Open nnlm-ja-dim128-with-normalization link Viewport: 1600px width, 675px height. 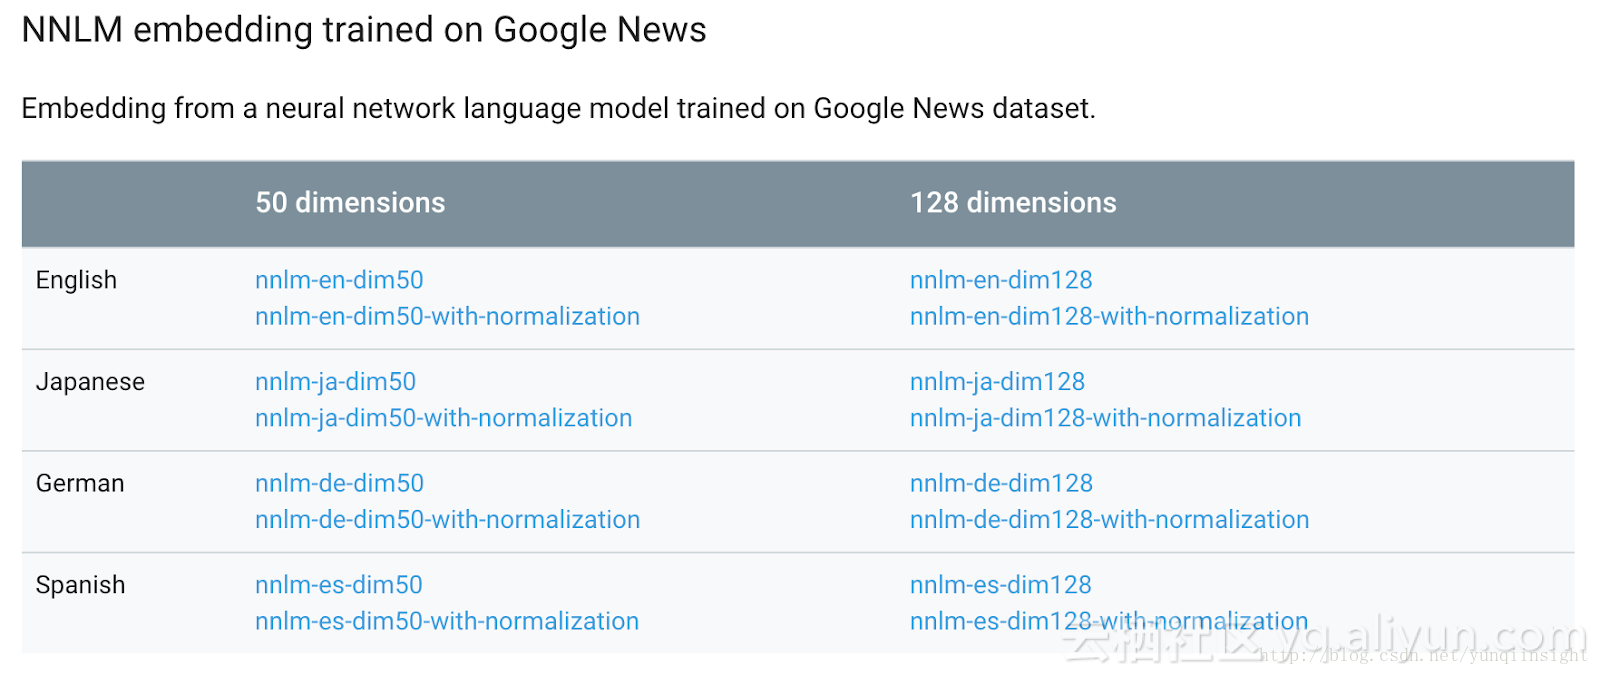(x=1105, y=418)
